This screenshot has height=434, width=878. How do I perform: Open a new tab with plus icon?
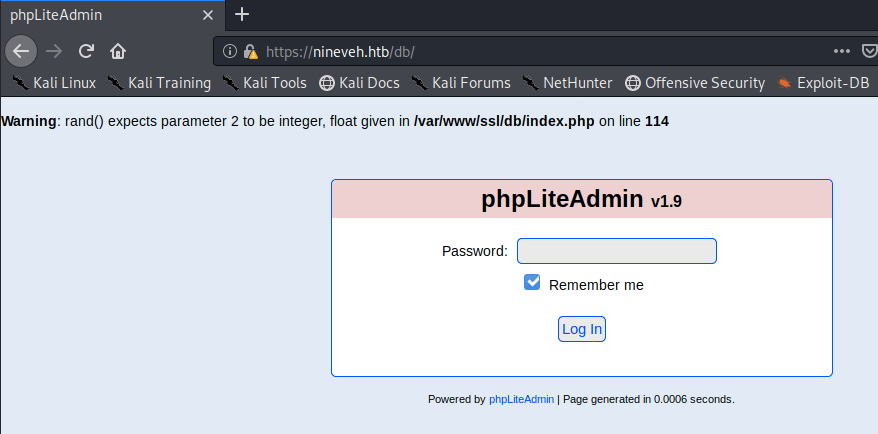(x=241, y=15)
